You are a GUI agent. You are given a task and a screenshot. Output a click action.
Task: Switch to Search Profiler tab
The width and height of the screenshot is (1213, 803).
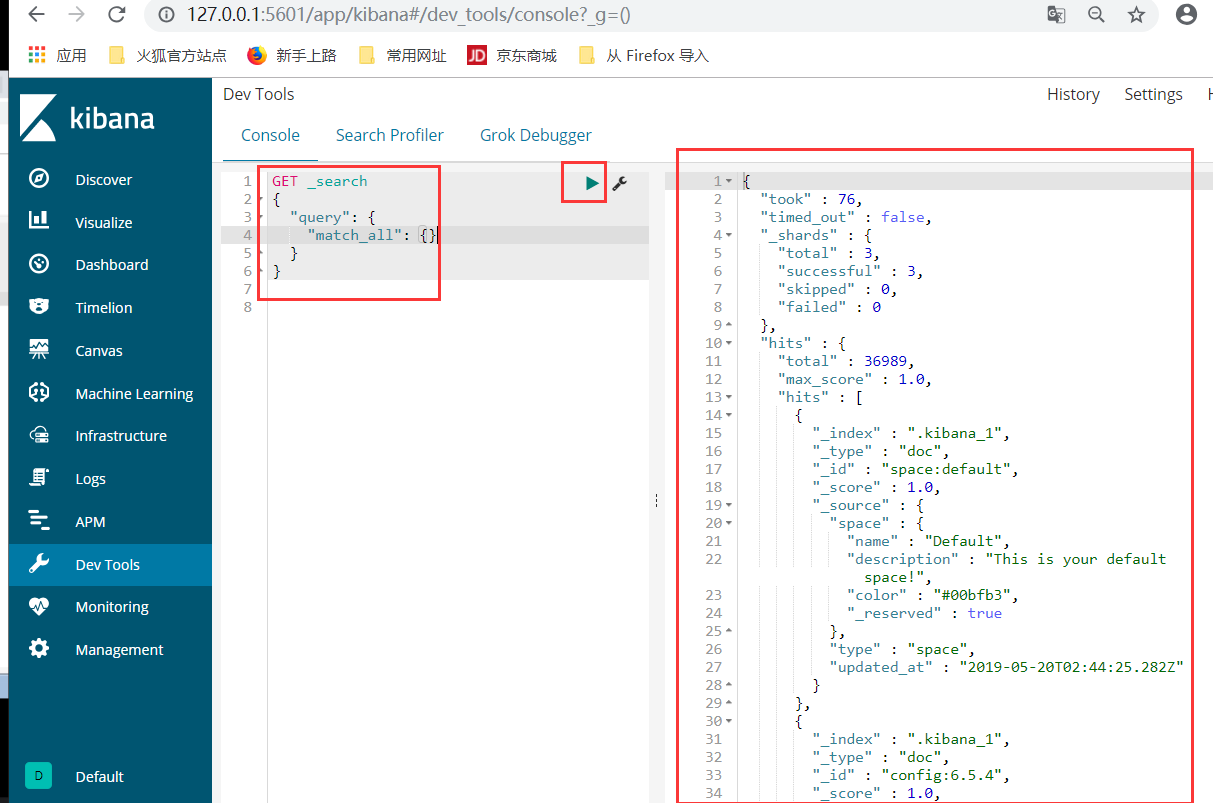[389, 135]
